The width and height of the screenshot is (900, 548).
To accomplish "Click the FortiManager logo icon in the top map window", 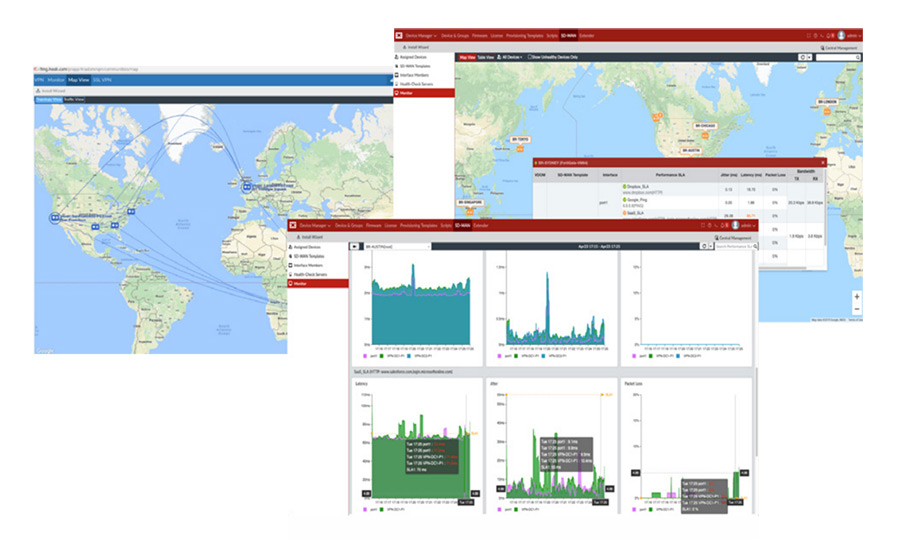I will (x=400, y=34).
